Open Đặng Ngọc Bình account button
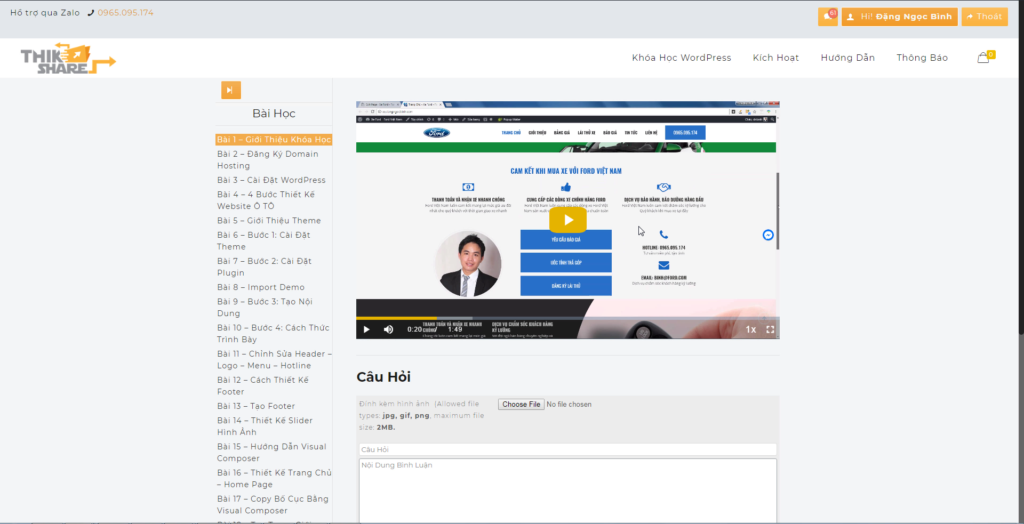Image resolution: width=1024 pixels, height=524 pixels. tap(899, 17)
